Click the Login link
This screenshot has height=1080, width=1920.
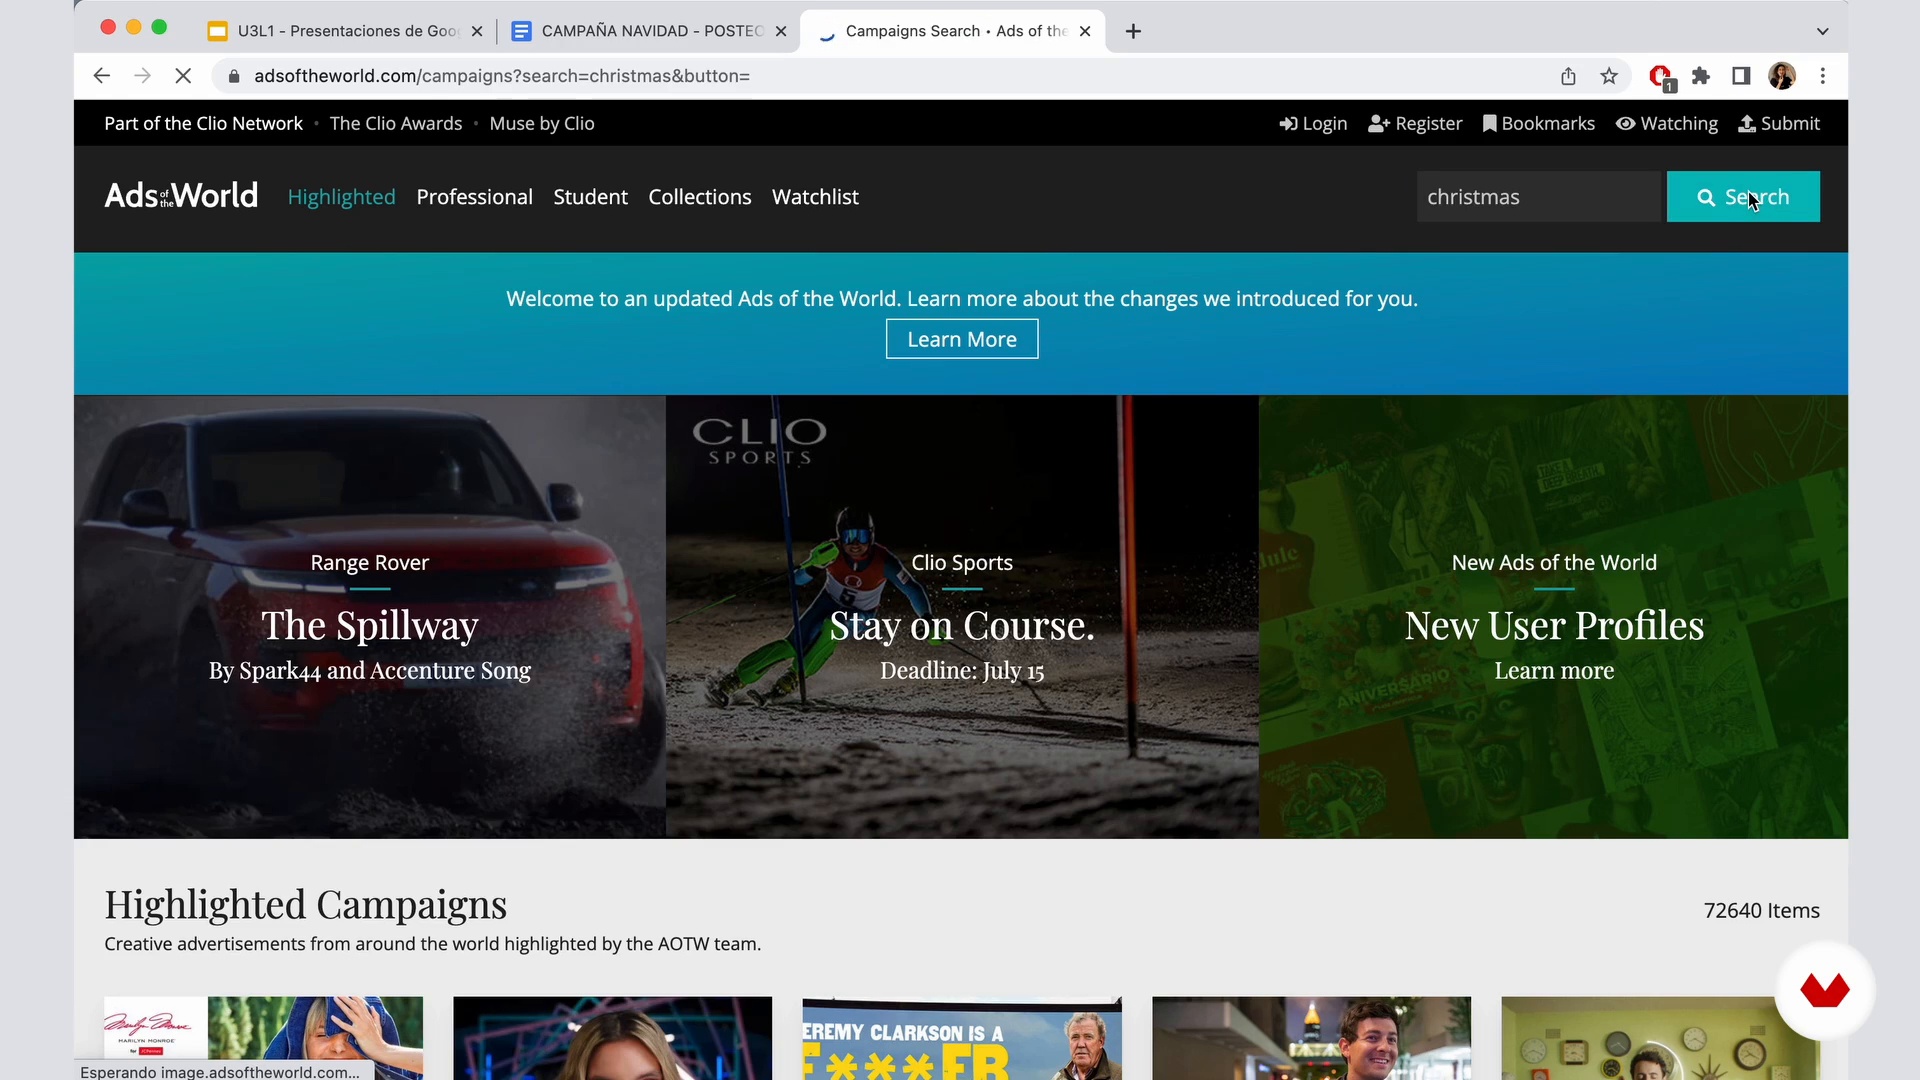1313,124
